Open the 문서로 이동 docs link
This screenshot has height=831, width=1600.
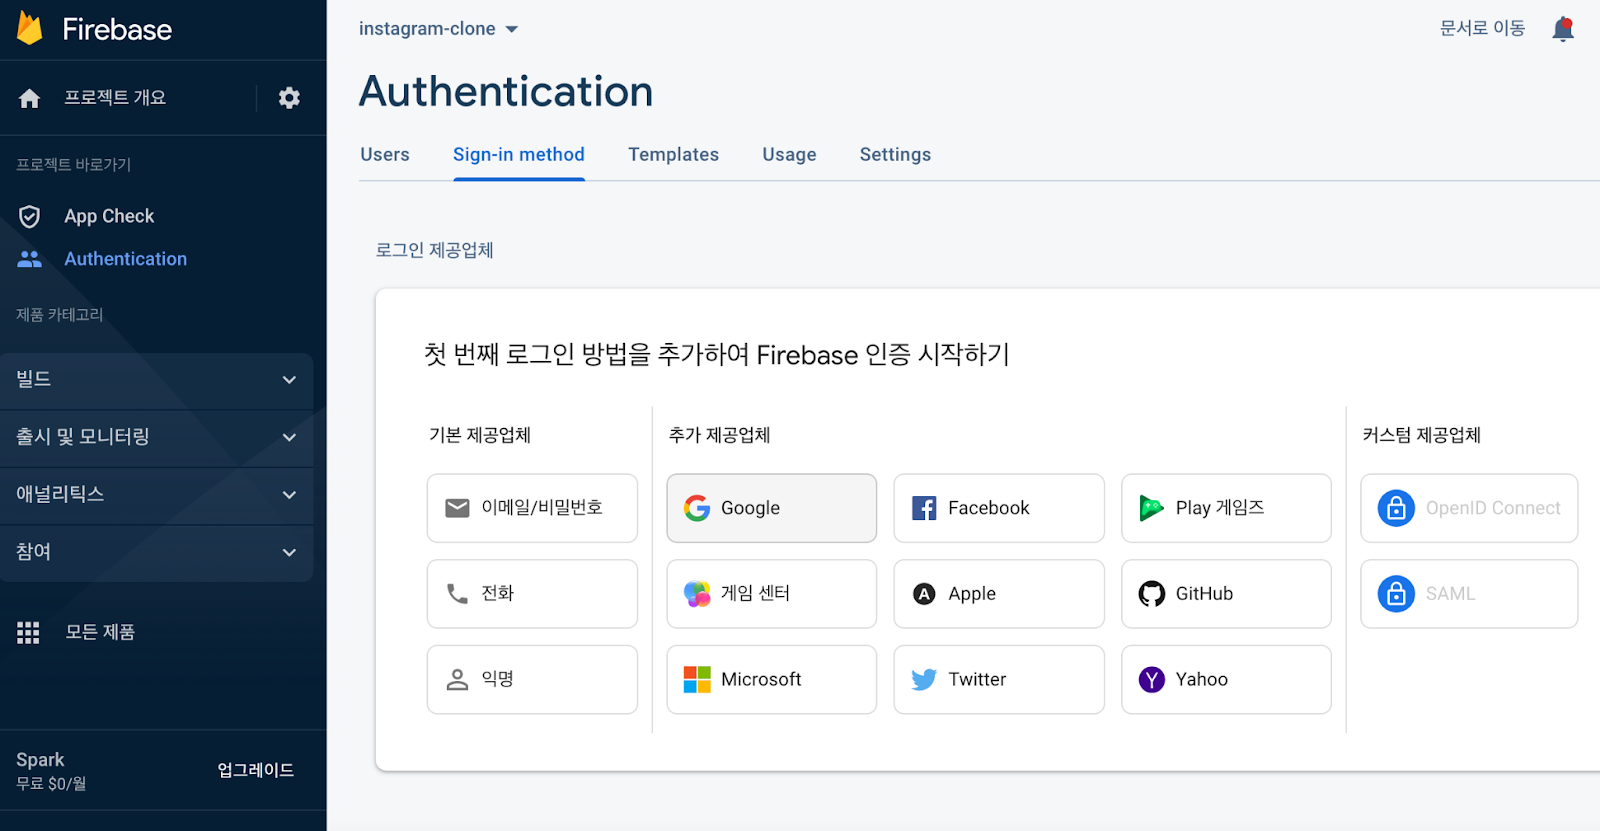coord(1482,28)
